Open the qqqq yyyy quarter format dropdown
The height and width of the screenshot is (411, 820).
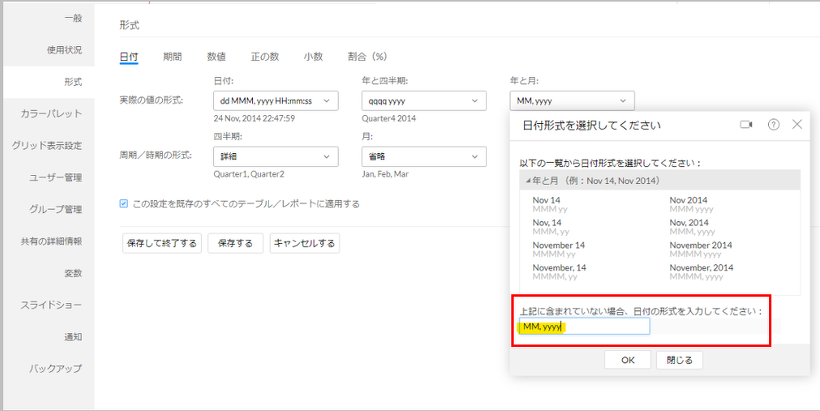point(423,101)
